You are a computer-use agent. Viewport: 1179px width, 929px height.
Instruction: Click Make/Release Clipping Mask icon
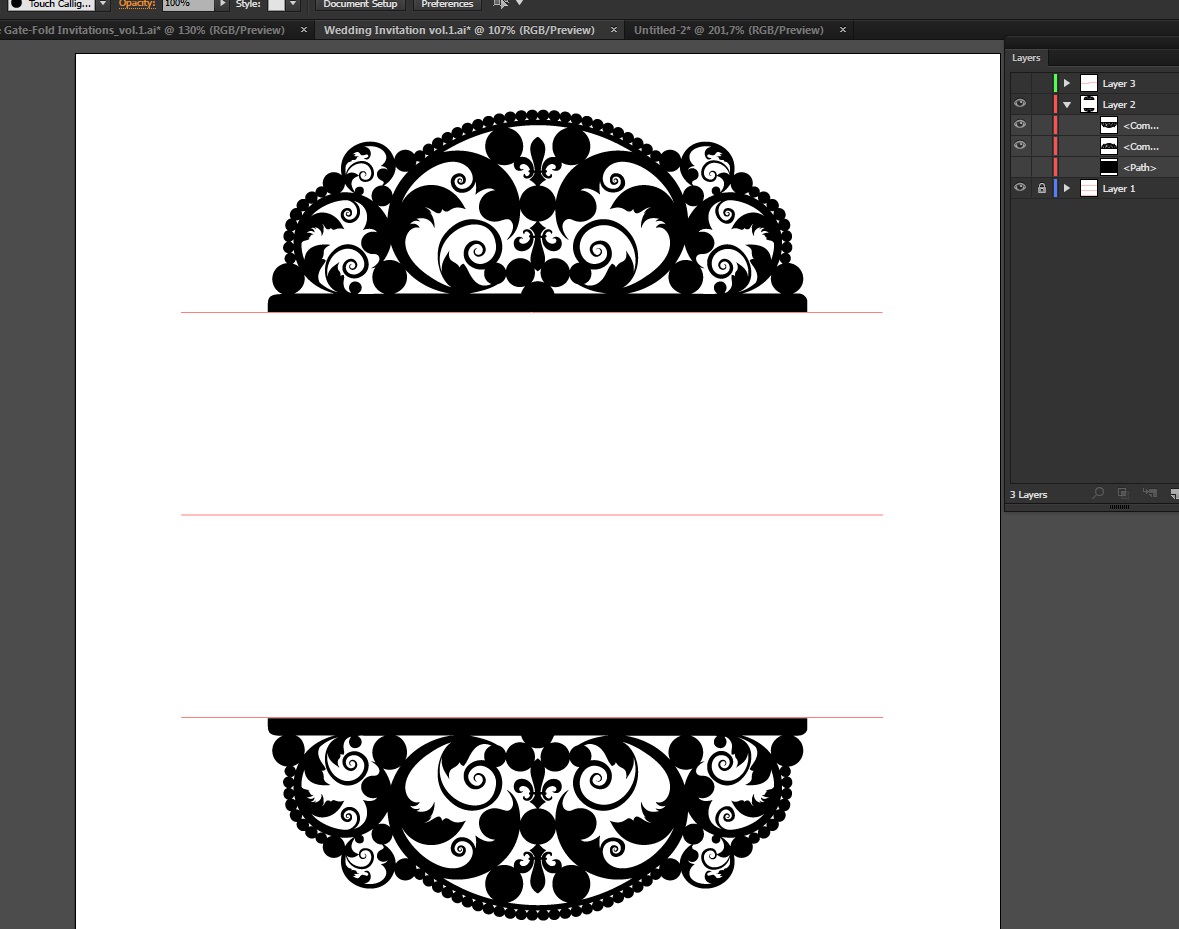(x=1123, y=493)
